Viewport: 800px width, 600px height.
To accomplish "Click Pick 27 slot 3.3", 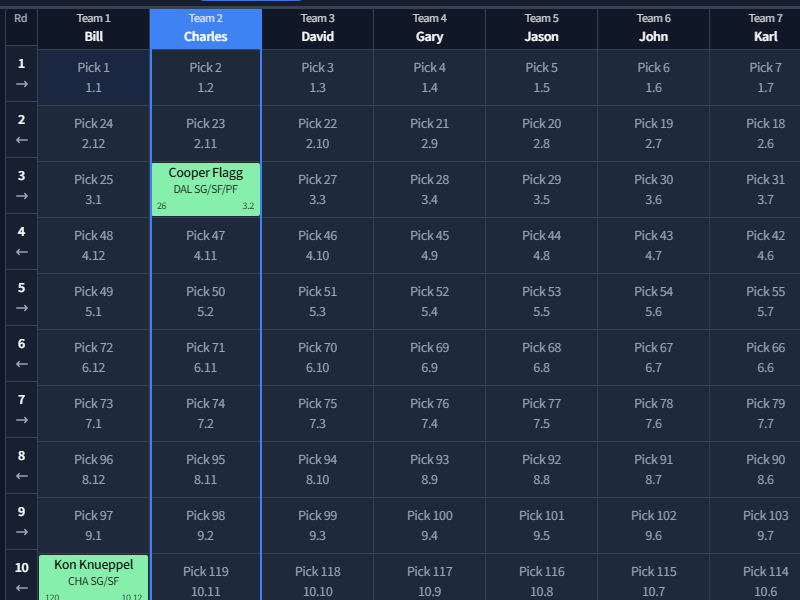I will coord(317,189).
